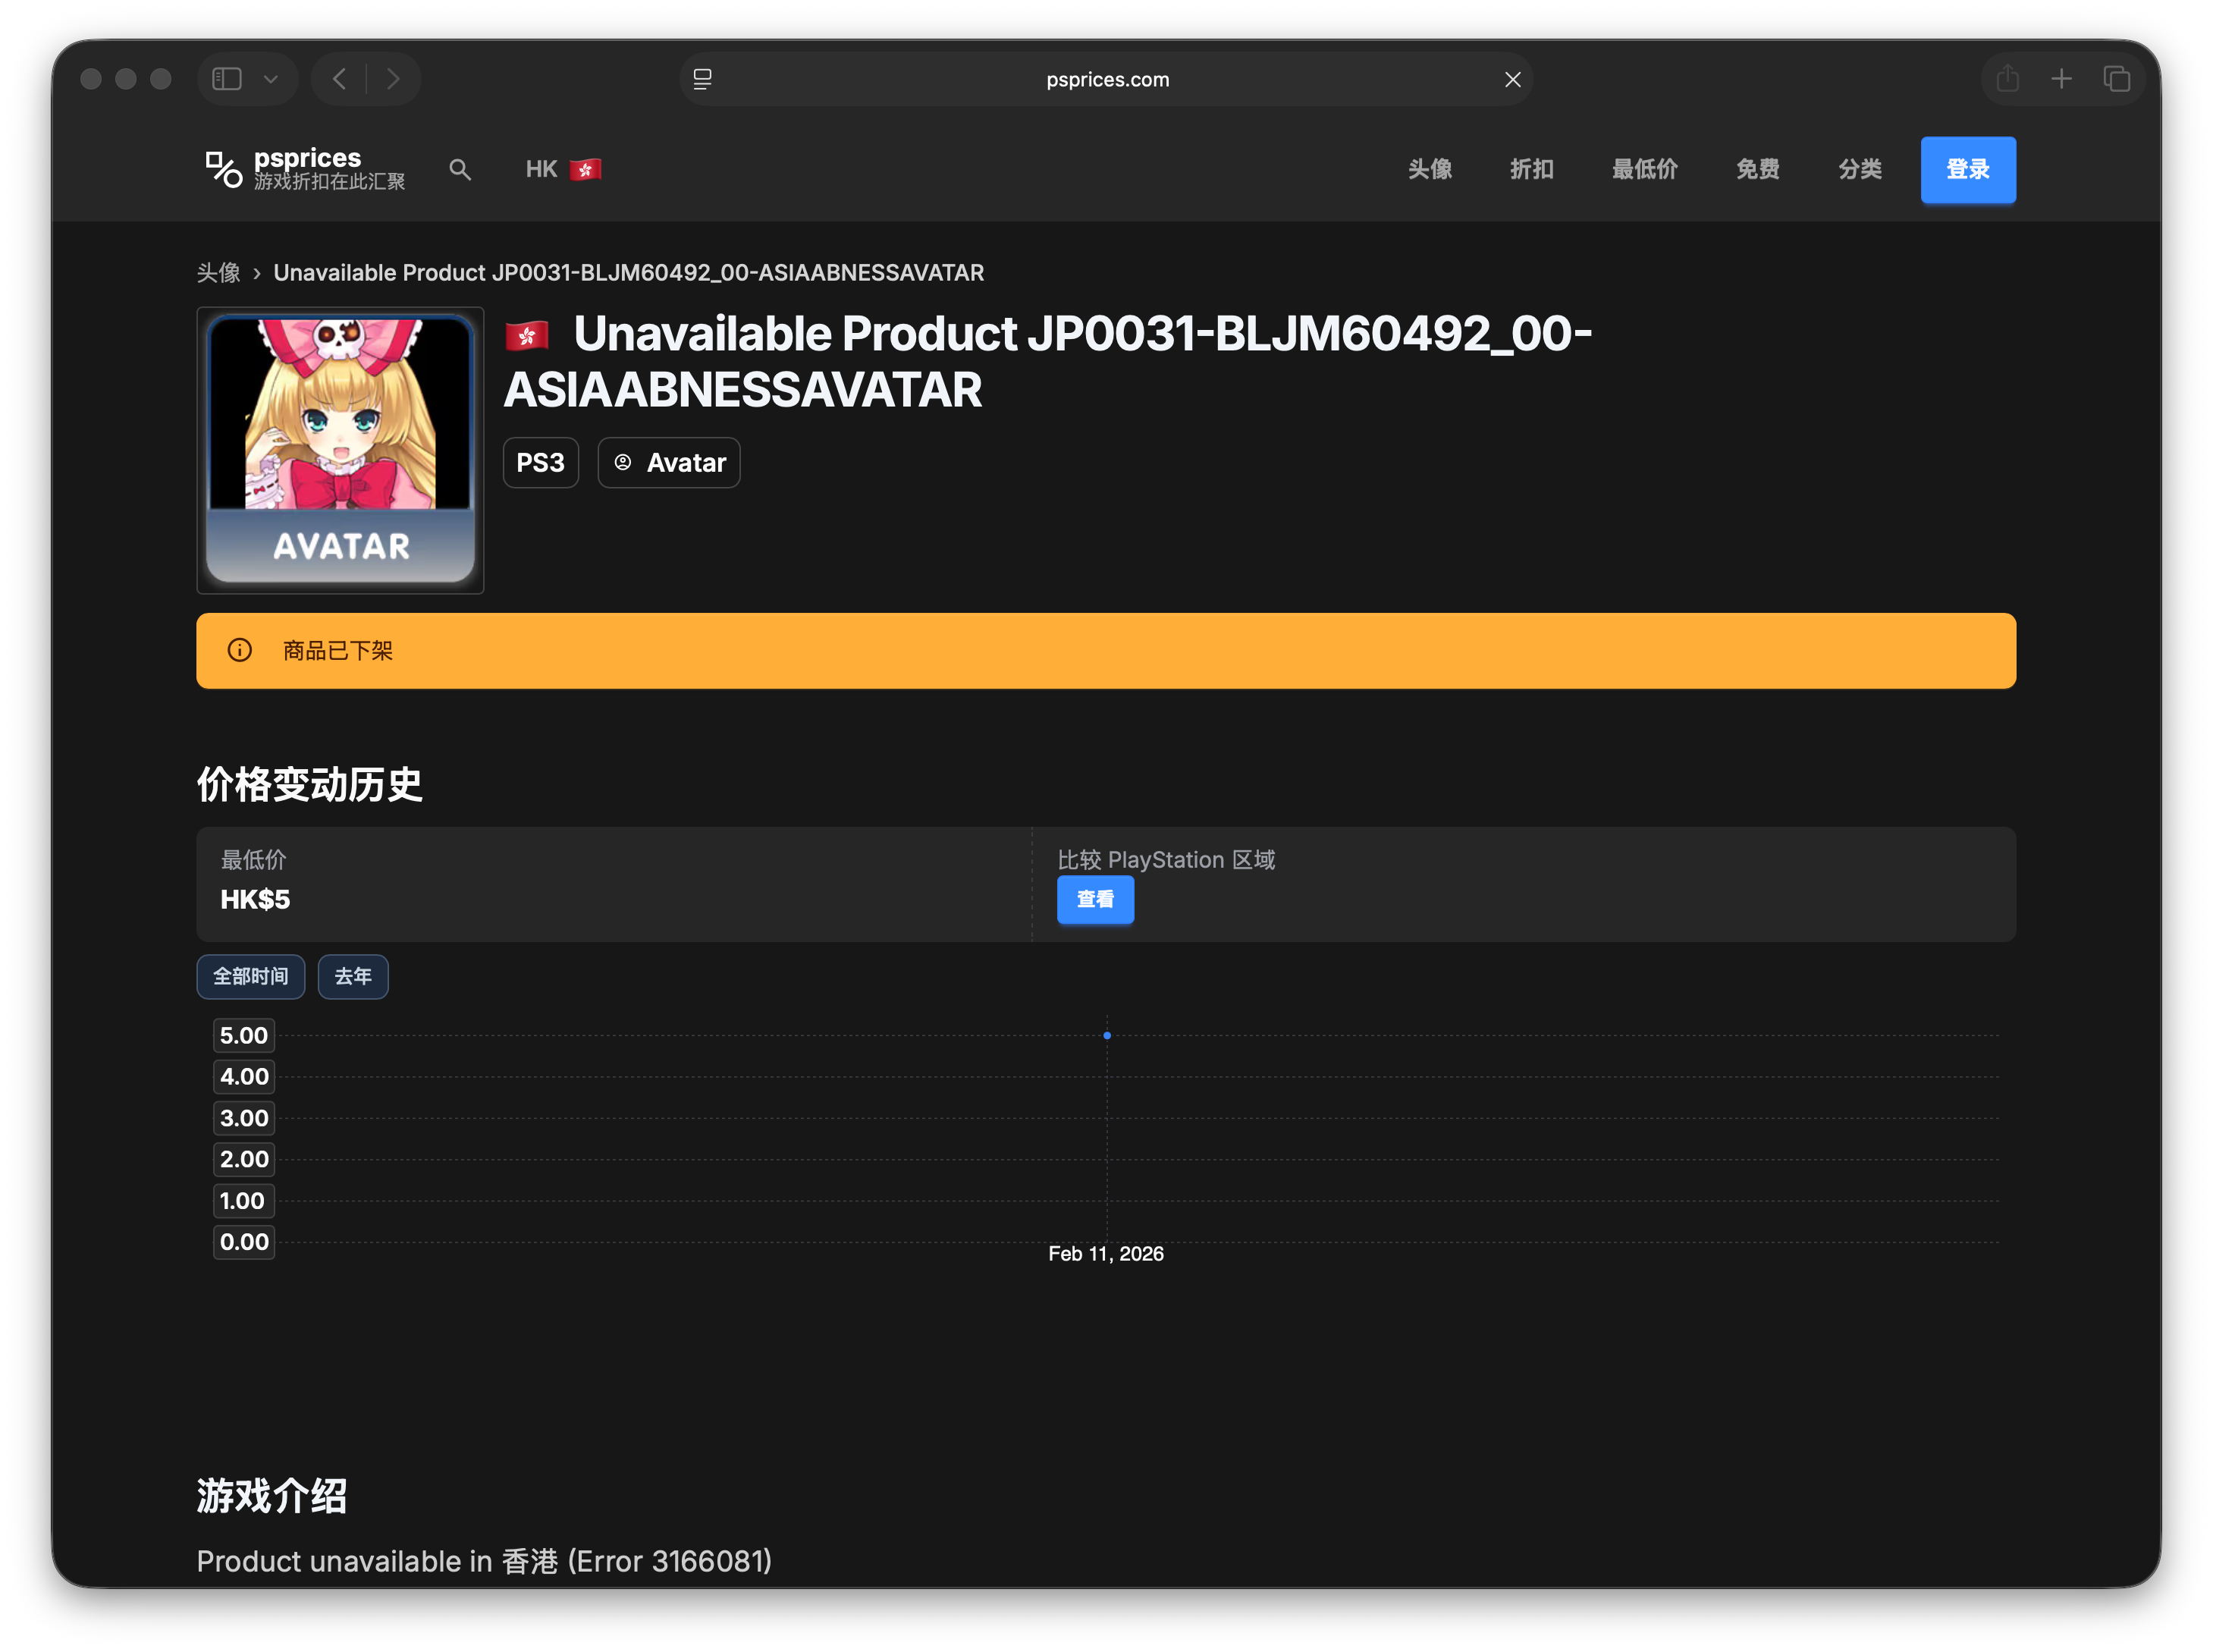Viewport: 2213px width, 1652px height.
Task: Click the Safari share icon
Action: 2007,79
